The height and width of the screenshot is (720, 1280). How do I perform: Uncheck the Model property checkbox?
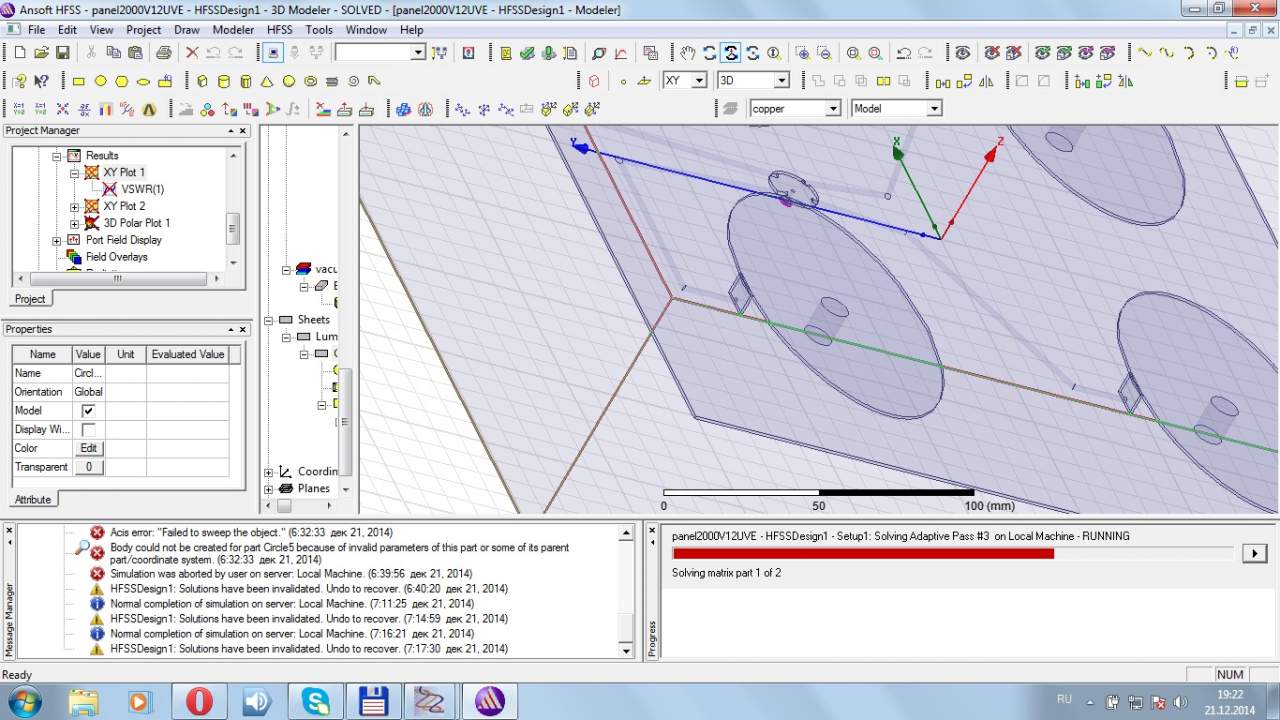[x=88, y=411]
